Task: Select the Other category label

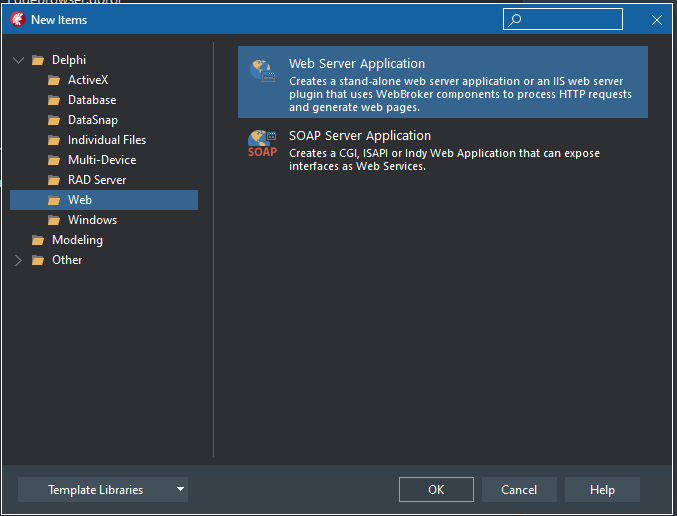Action: [67, 260]
